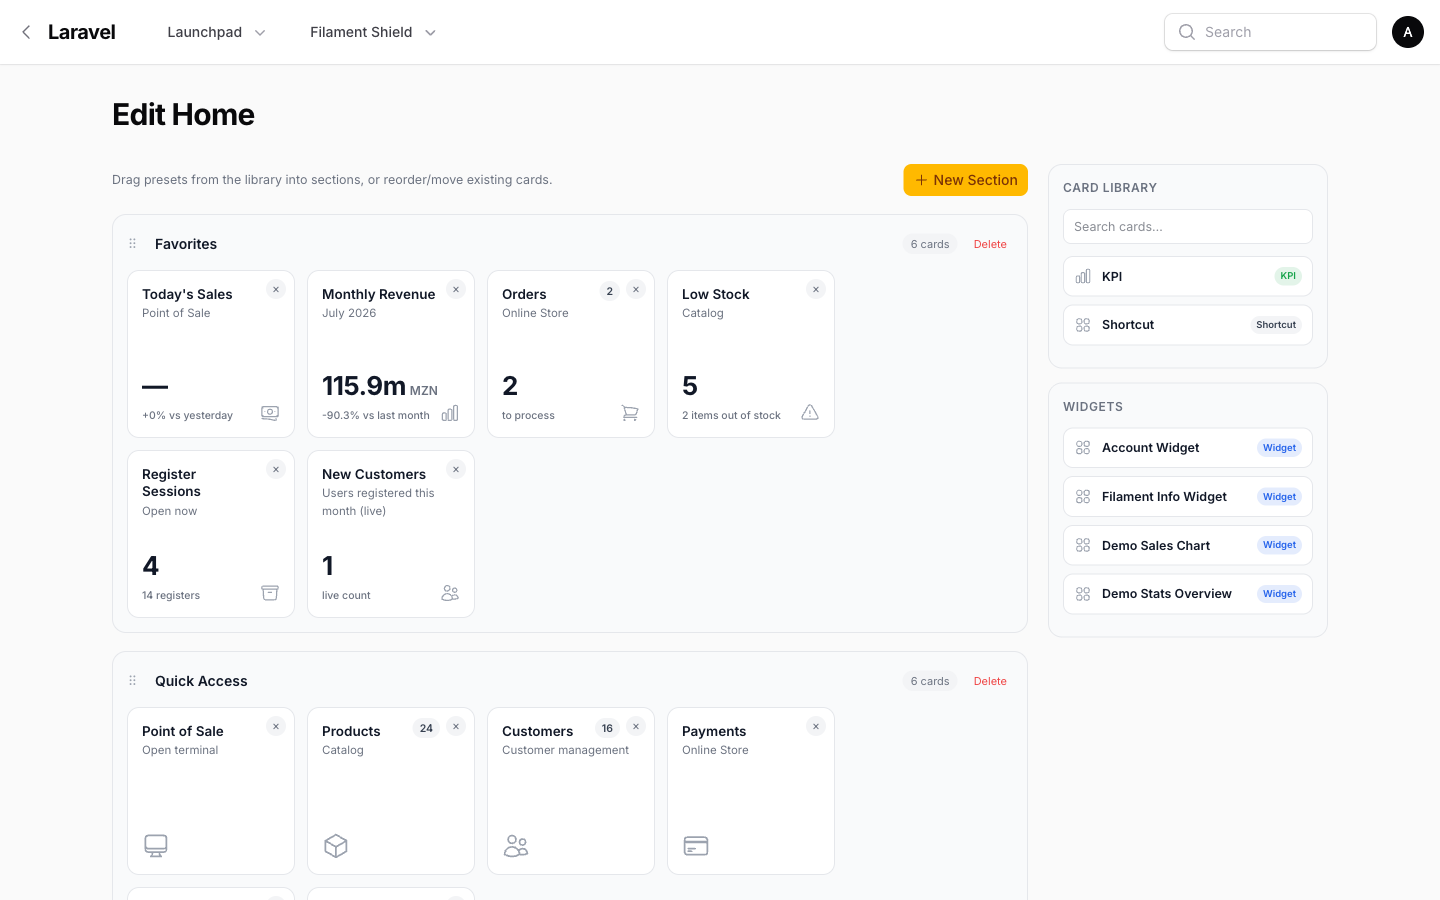This screenshot has width=1440, height=900.
Task: Click the monitor icon on Point of Sale
Action: (156, 846)
